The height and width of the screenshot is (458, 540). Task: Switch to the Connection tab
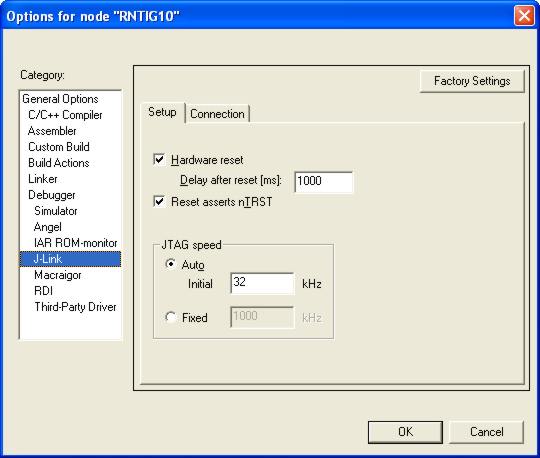(x=217, y=114)
